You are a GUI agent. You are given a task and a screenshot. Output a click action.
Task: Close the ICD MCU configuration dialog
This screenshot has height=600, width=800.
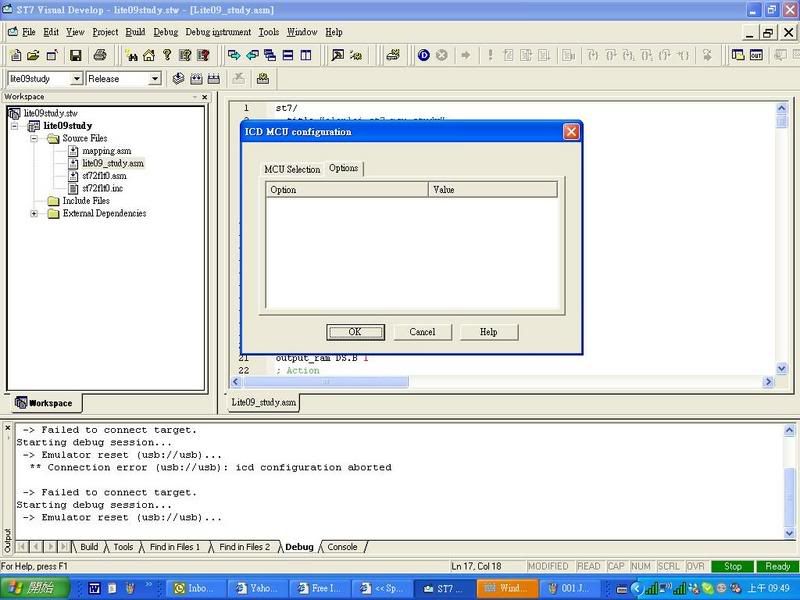coord(571,132)
